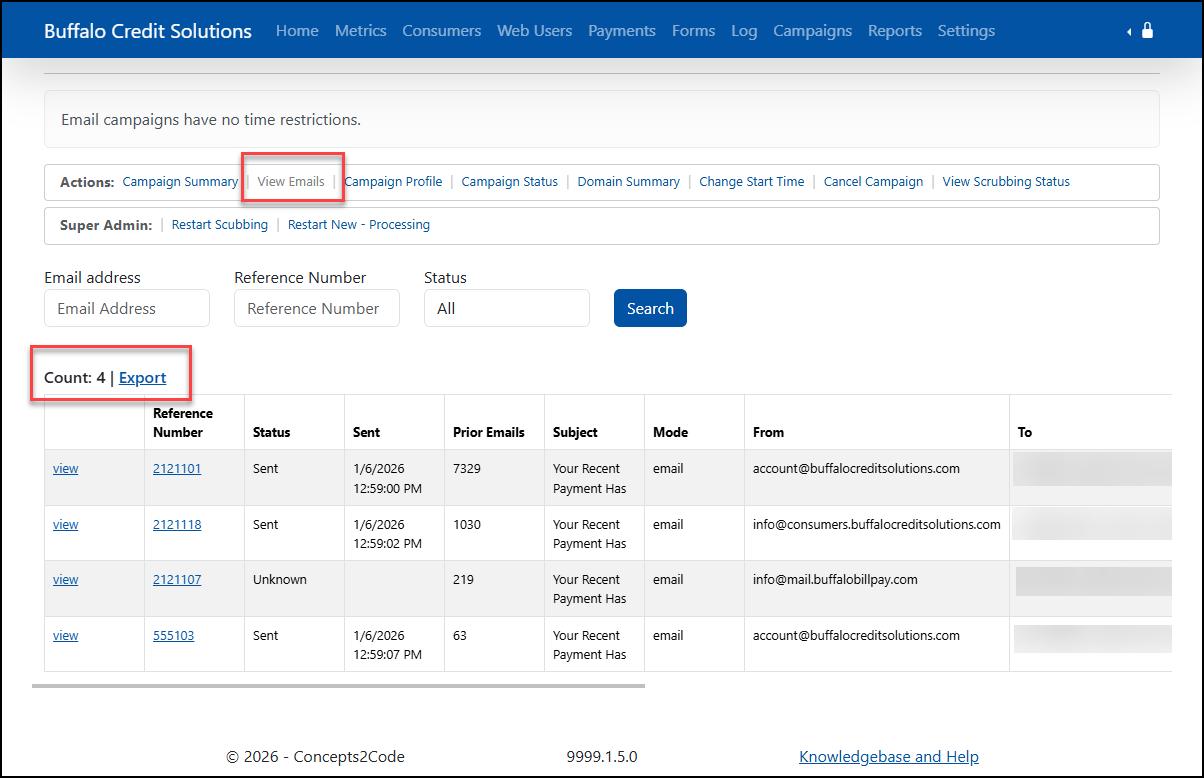Click Restart Scubbing super admin link
This screenshot has height=778, width=1204.
220,225
